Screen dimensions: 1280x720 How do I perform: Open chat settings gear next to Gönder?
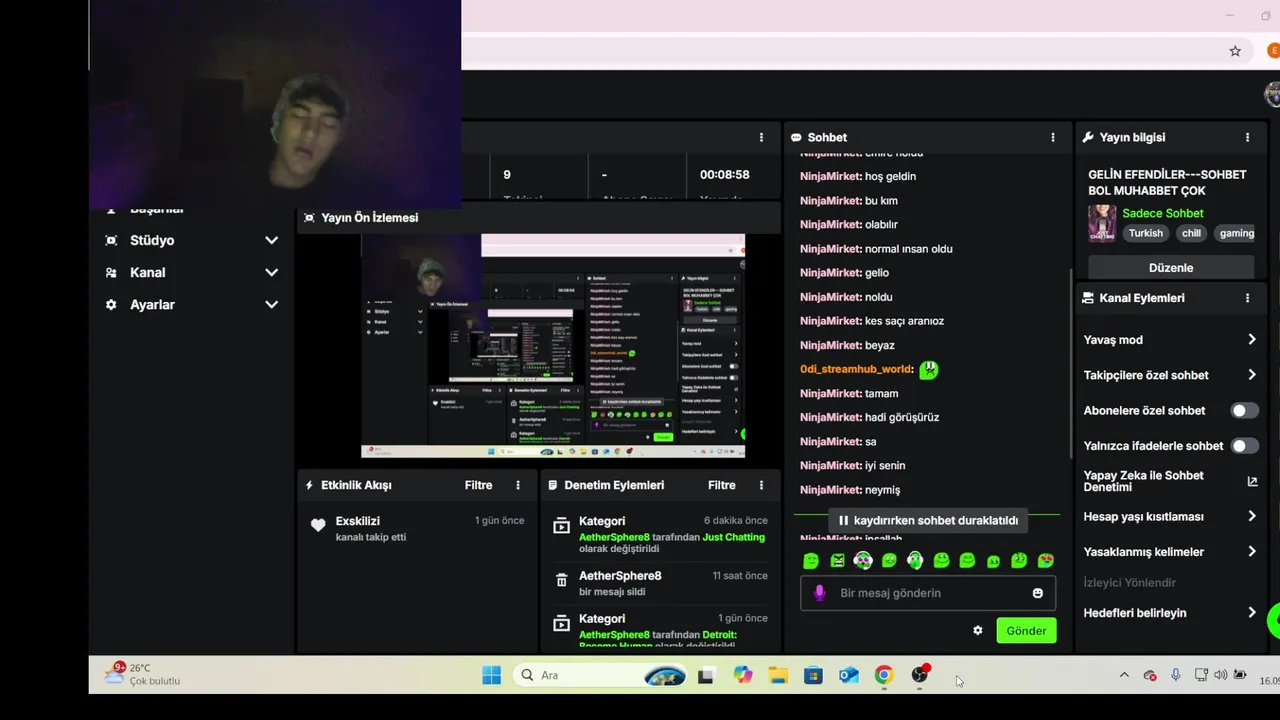(x=977, y=631)
